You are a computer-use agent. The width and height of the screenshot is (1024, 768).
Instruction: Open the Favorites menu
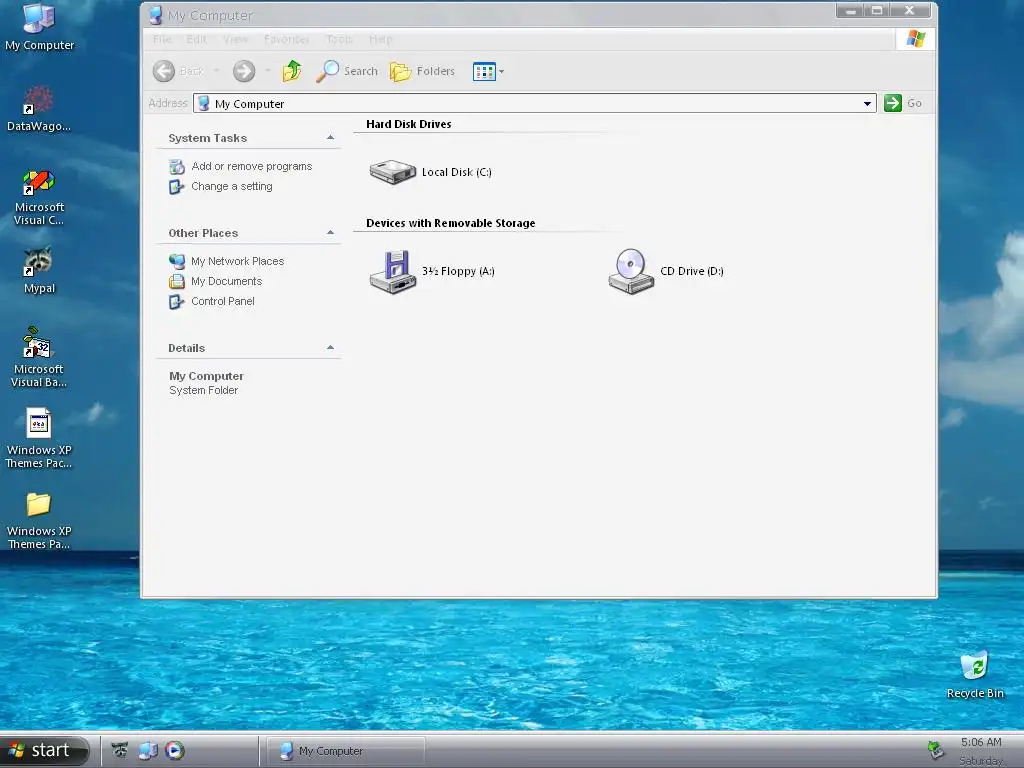click(x=287, y=39)
